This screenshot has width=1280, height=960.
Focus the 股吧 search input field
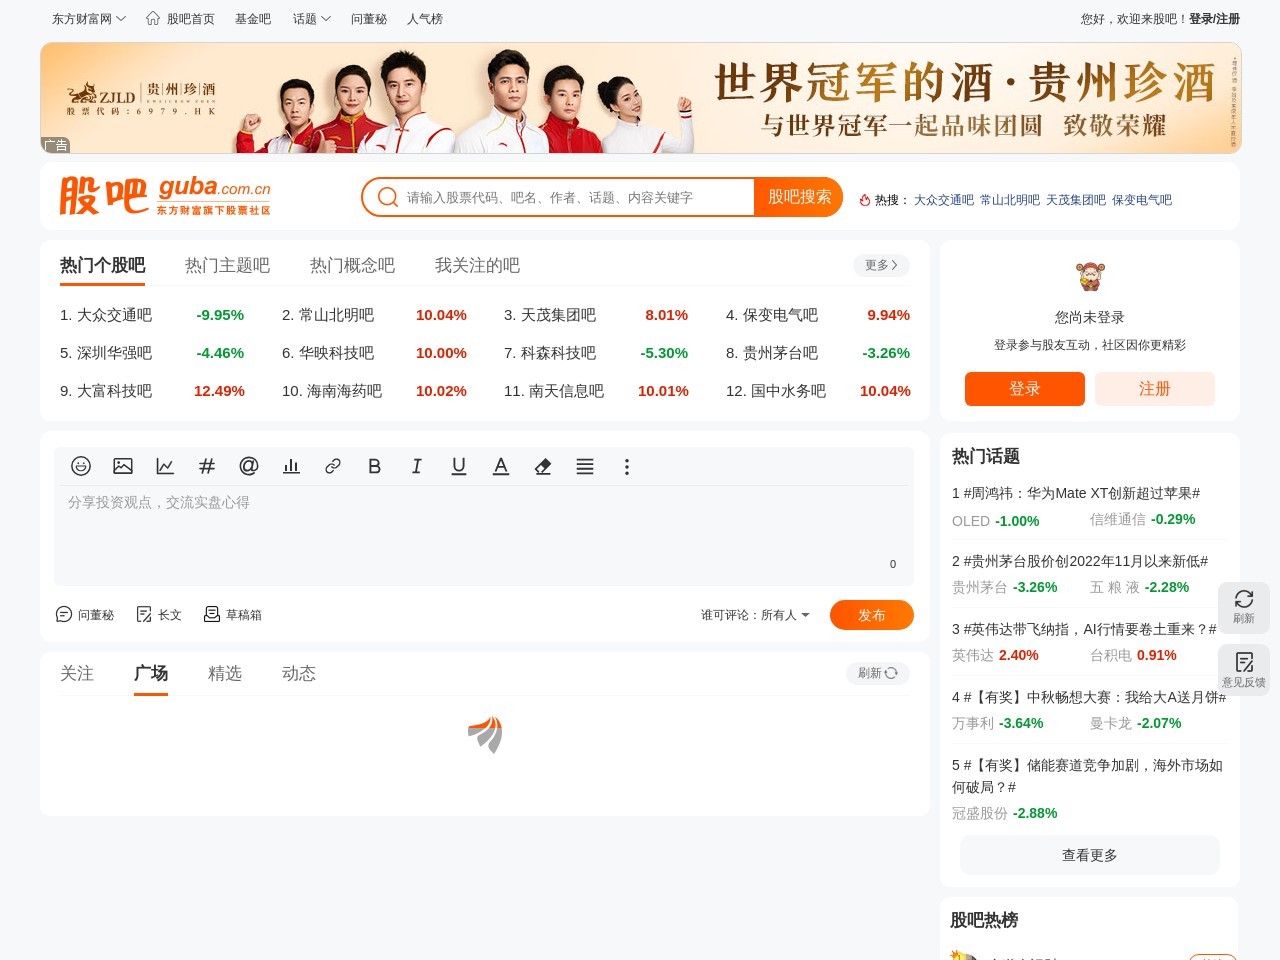[x=575, y=198]
